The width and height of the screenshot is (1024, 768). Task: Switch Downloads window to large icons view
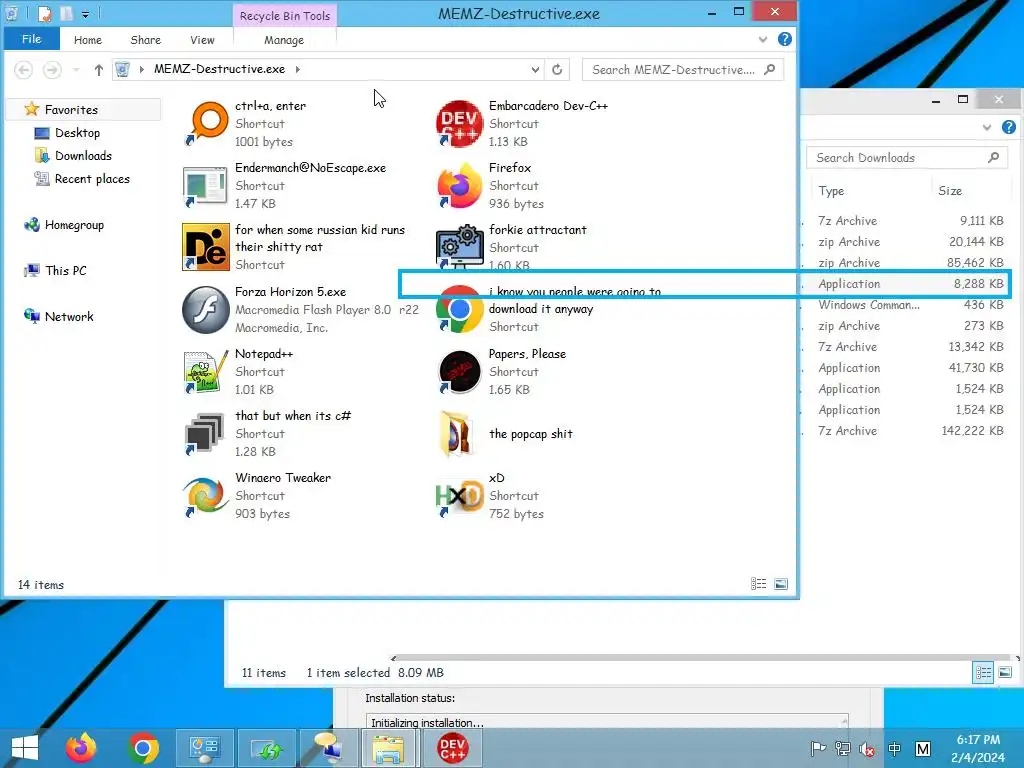pyautogui.click(x=1006, y=672)
